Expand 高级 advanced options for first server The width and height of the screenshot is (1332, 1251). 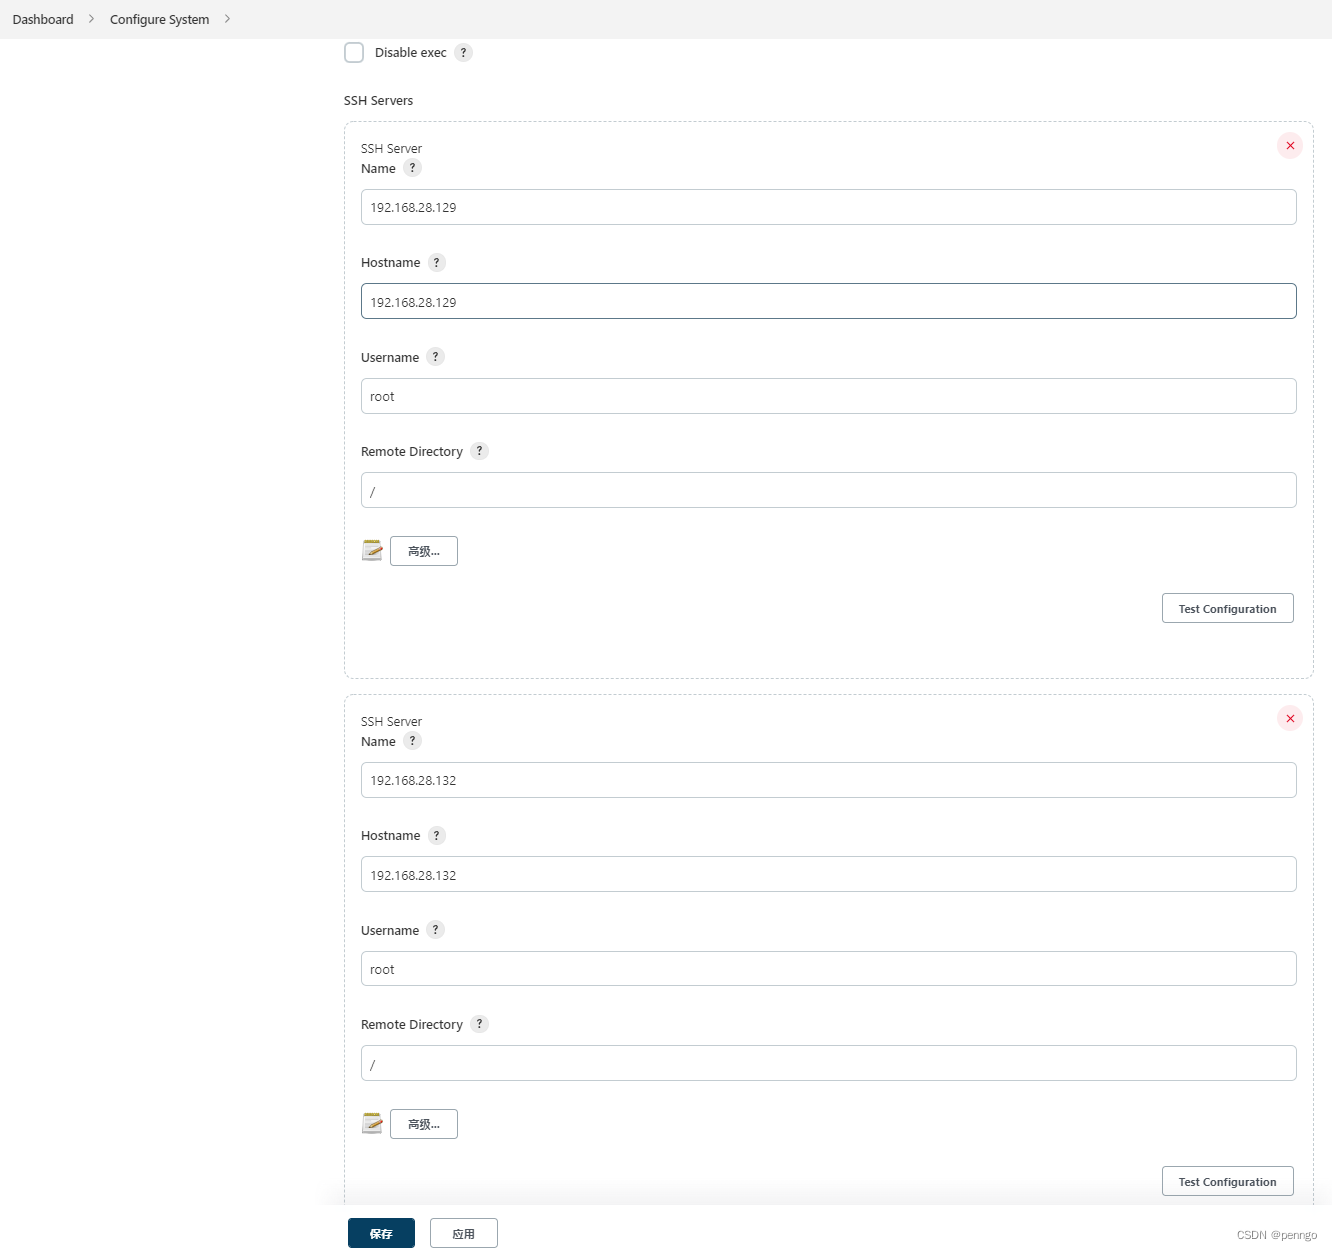coord(424,551)
